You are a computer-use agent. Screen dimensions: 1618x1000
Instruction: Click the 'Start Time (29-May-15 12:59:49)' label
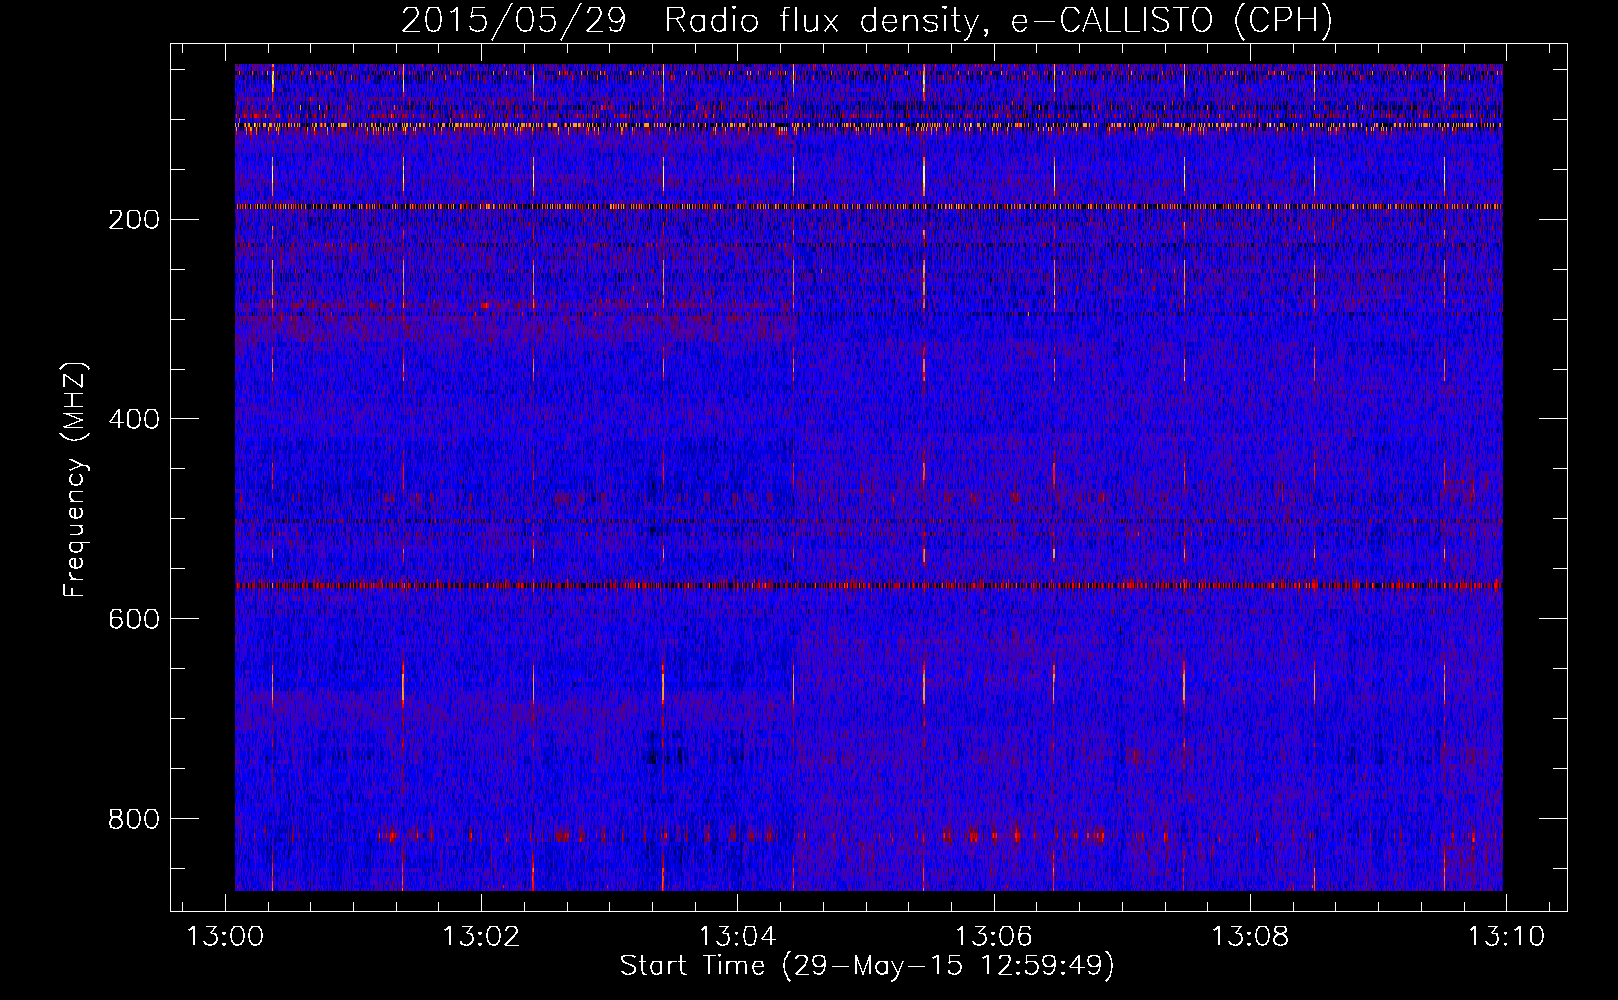[x=867, y=966]
